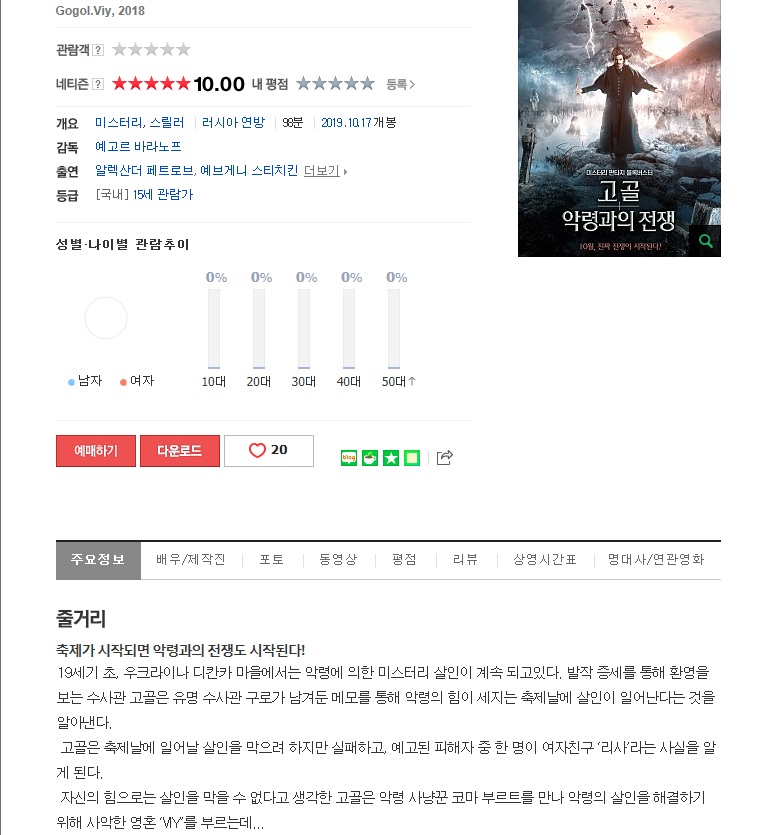Go to the 평점 tab
Viewport: 776px width, 835px height.
click(404, 560)
